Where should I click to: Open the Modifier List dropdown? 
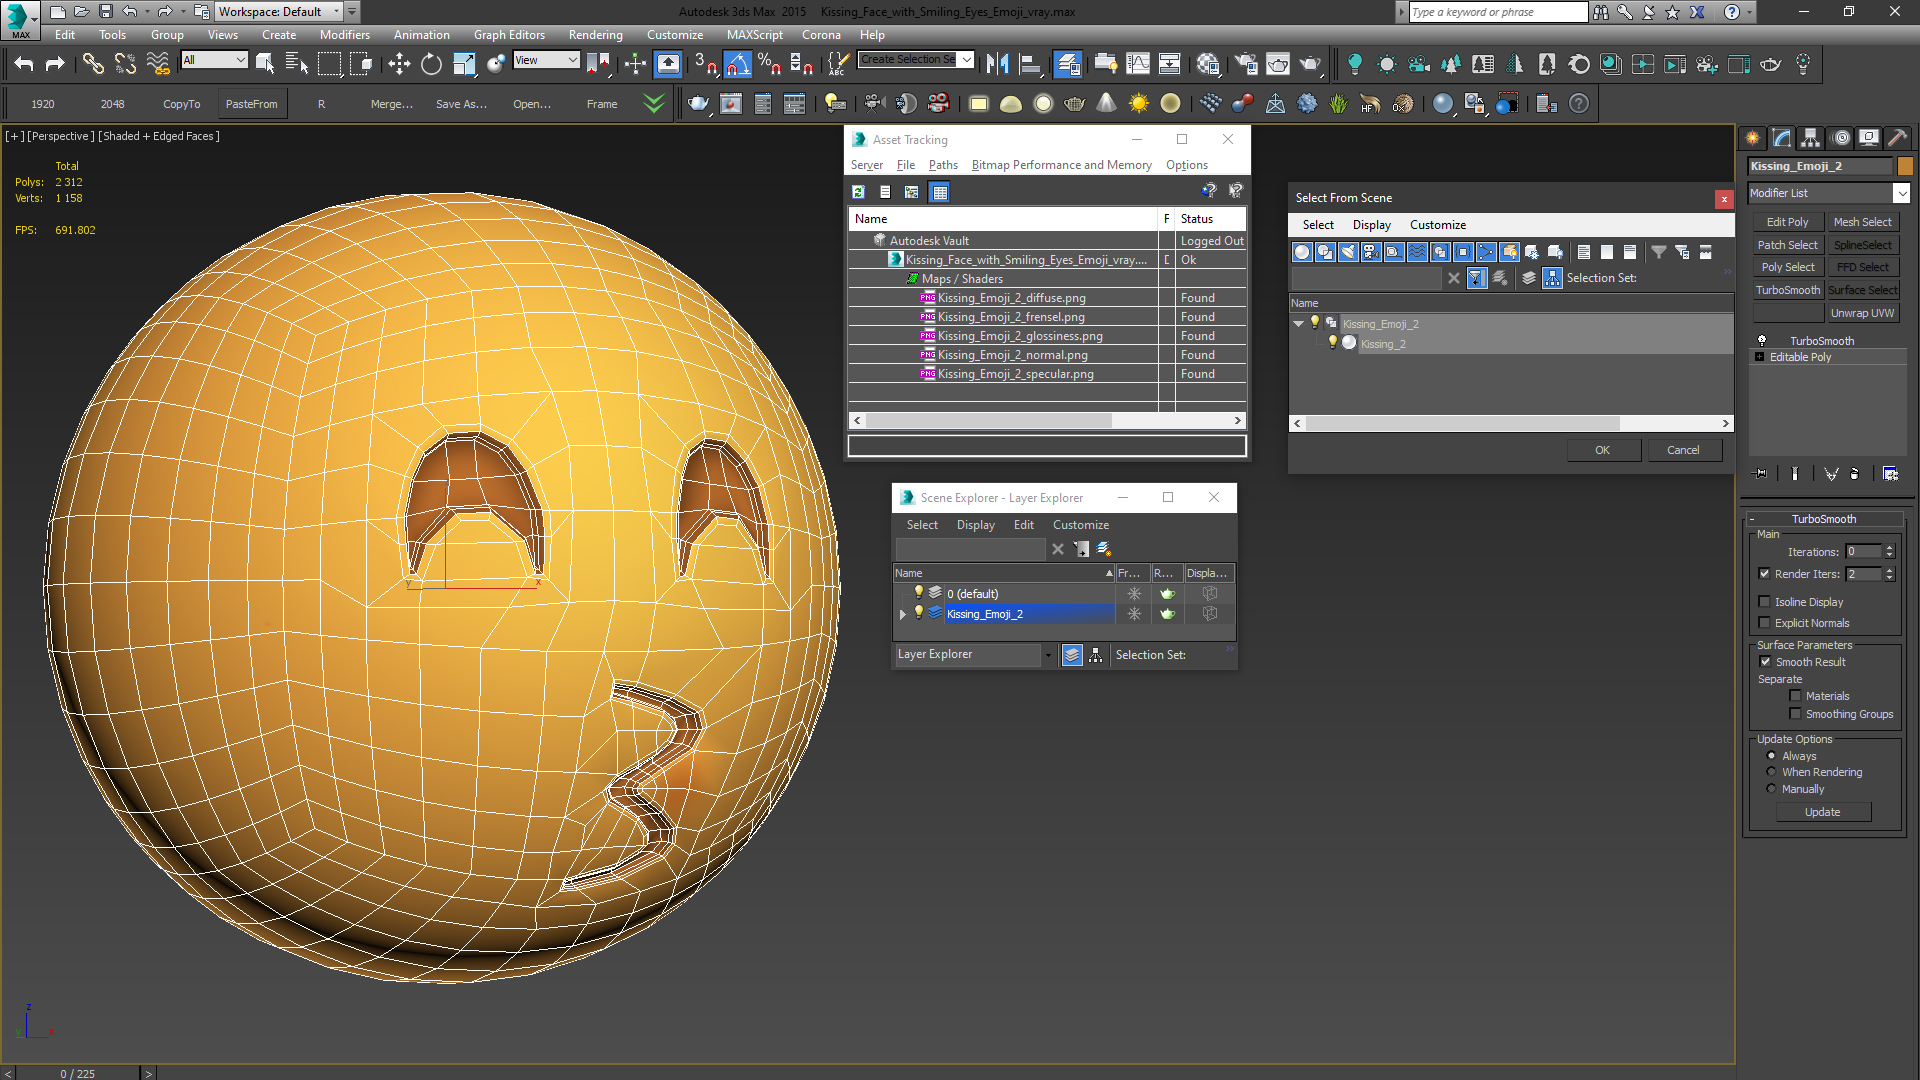pyautogui.click(x=1901, y=193)
